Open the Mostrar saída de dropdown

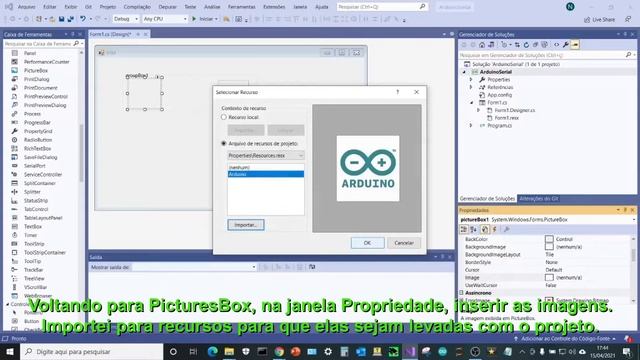[194, 267]
